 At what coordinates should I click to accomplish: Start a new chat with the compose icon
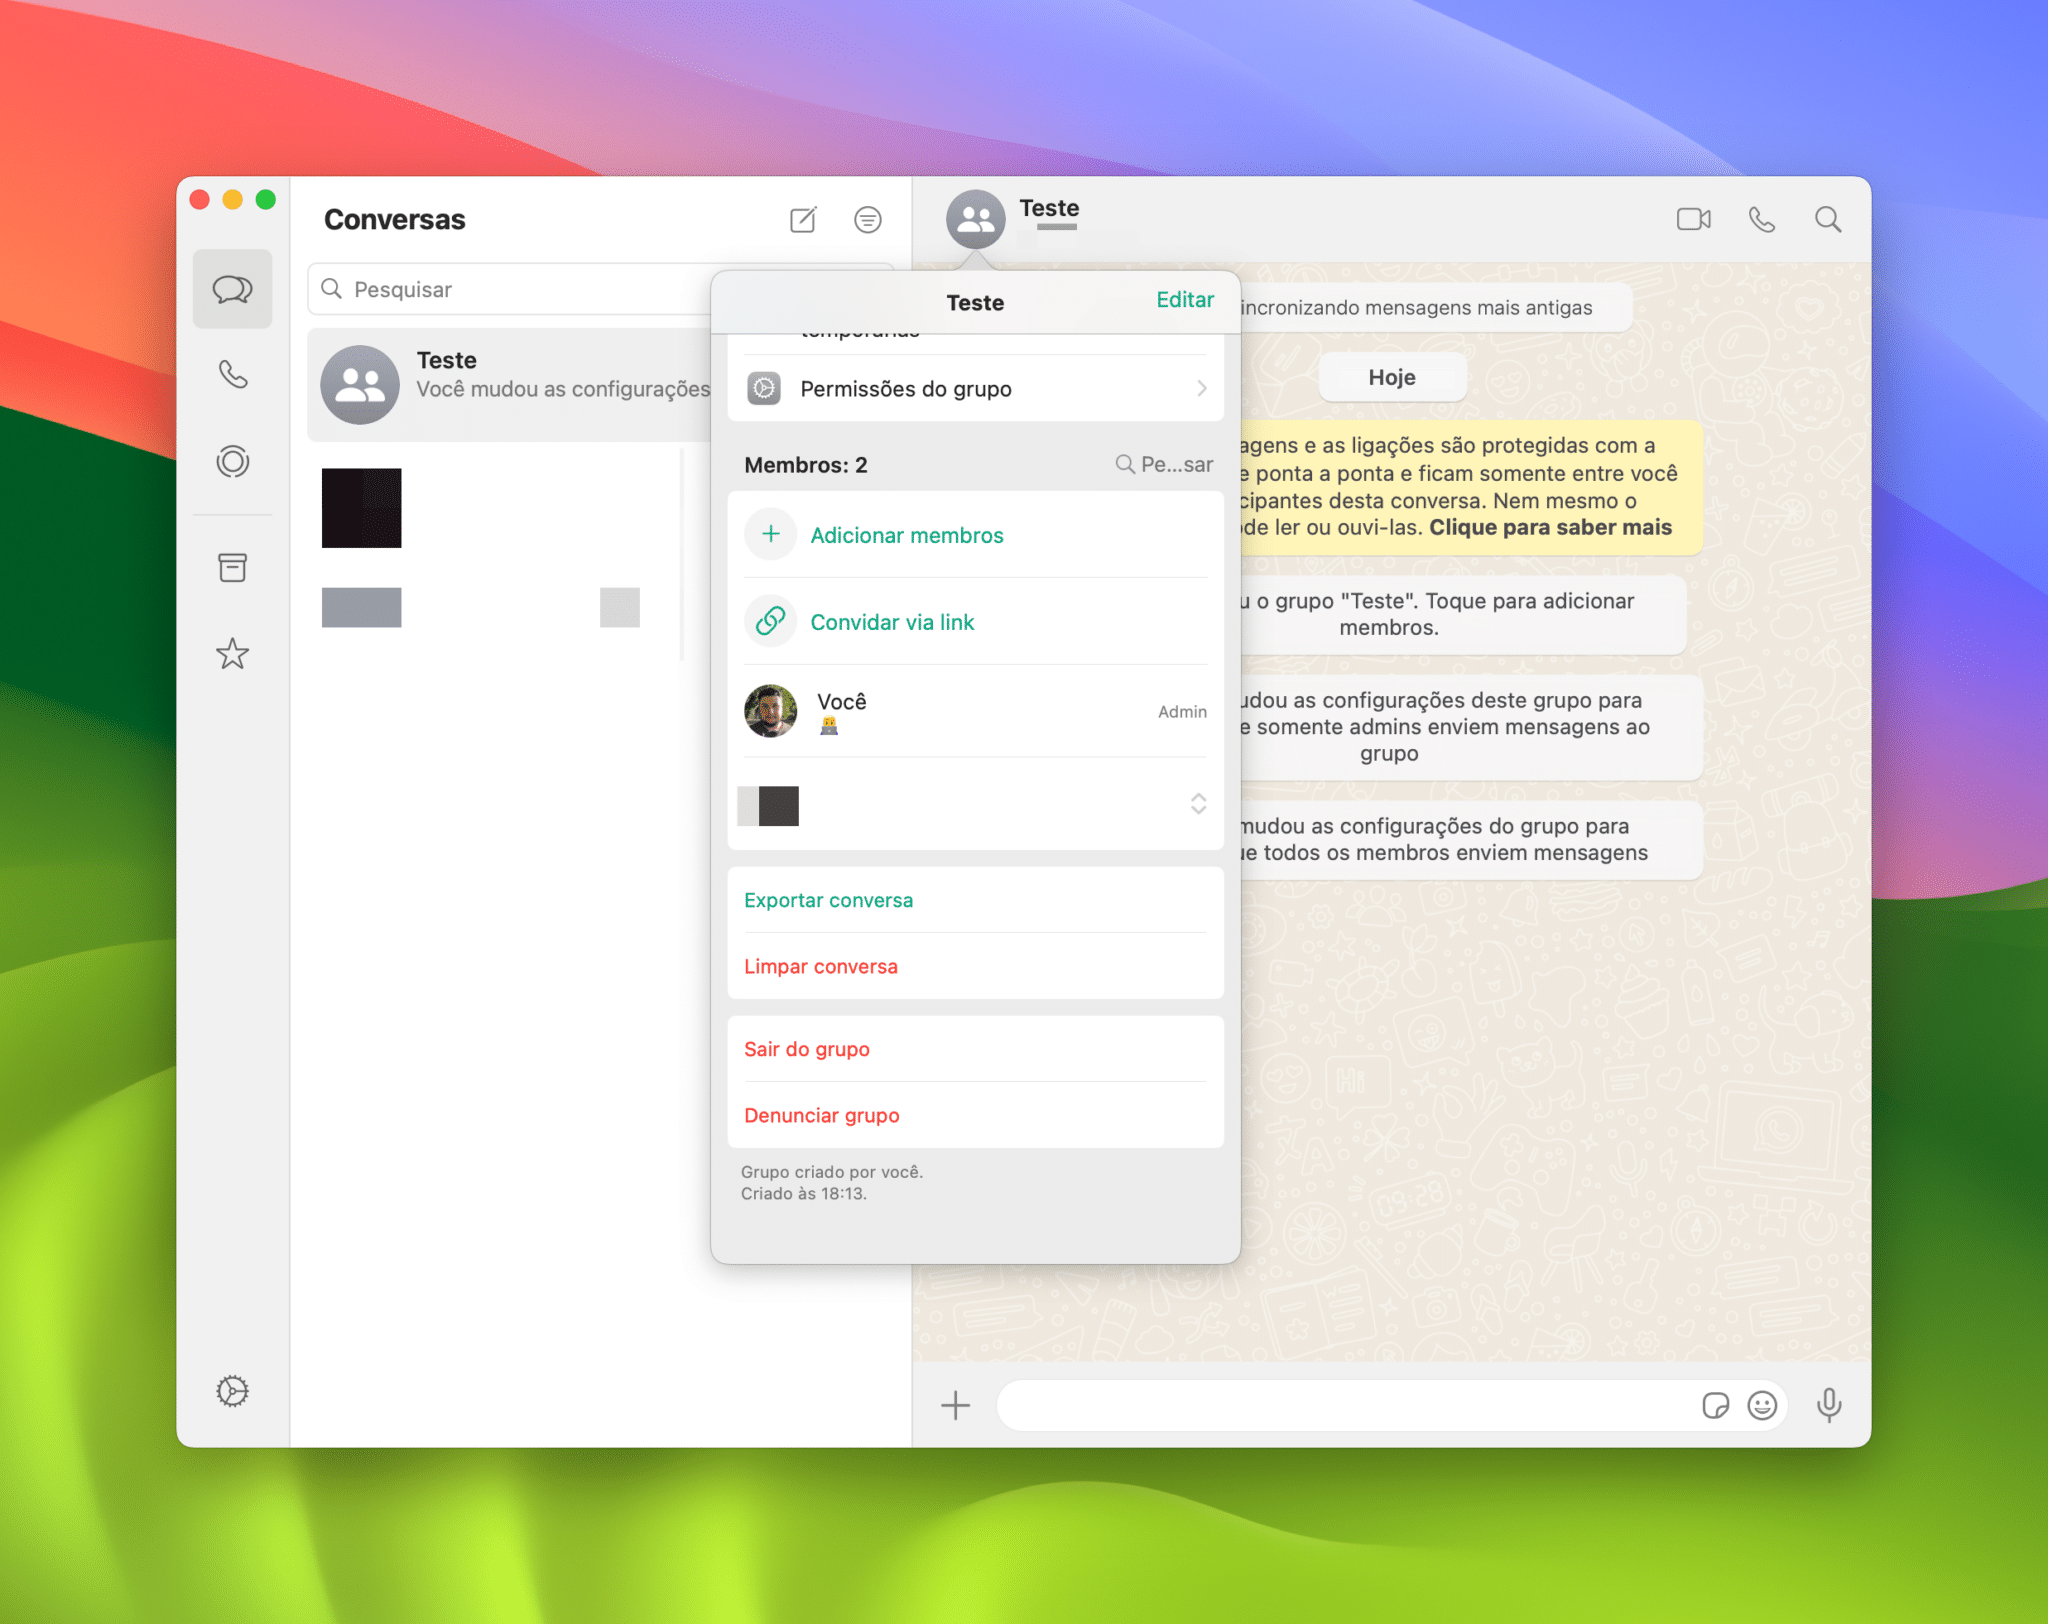pos(803,219)
